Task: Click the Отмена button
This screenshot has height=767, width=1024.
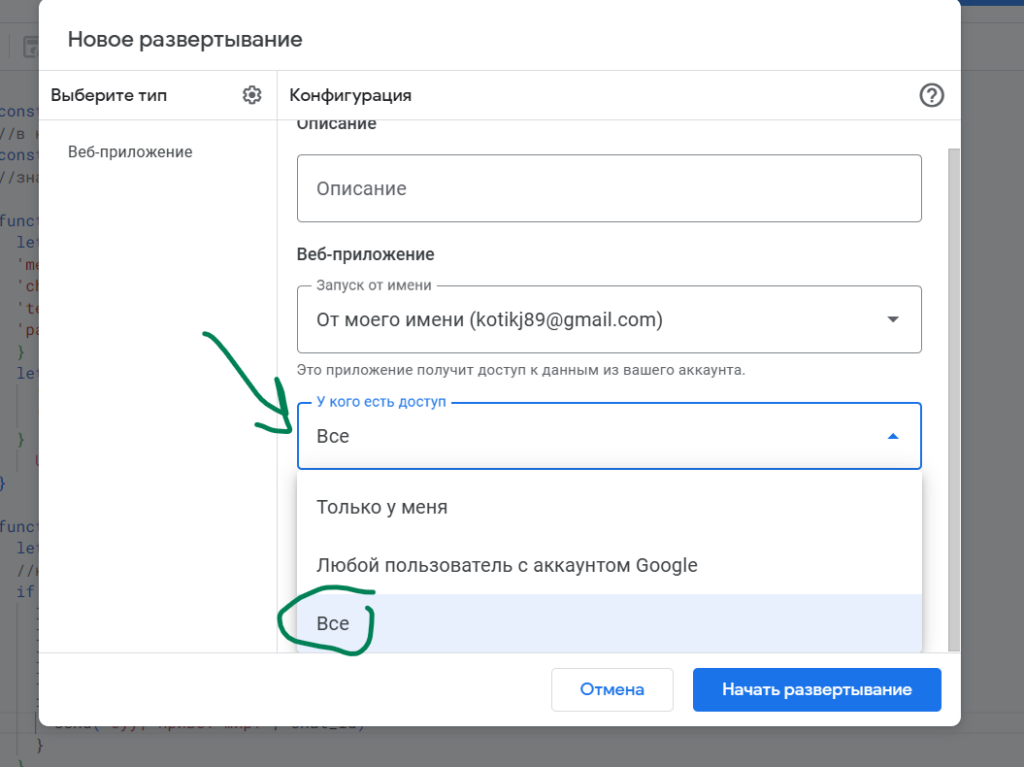Action: [612, 689]
